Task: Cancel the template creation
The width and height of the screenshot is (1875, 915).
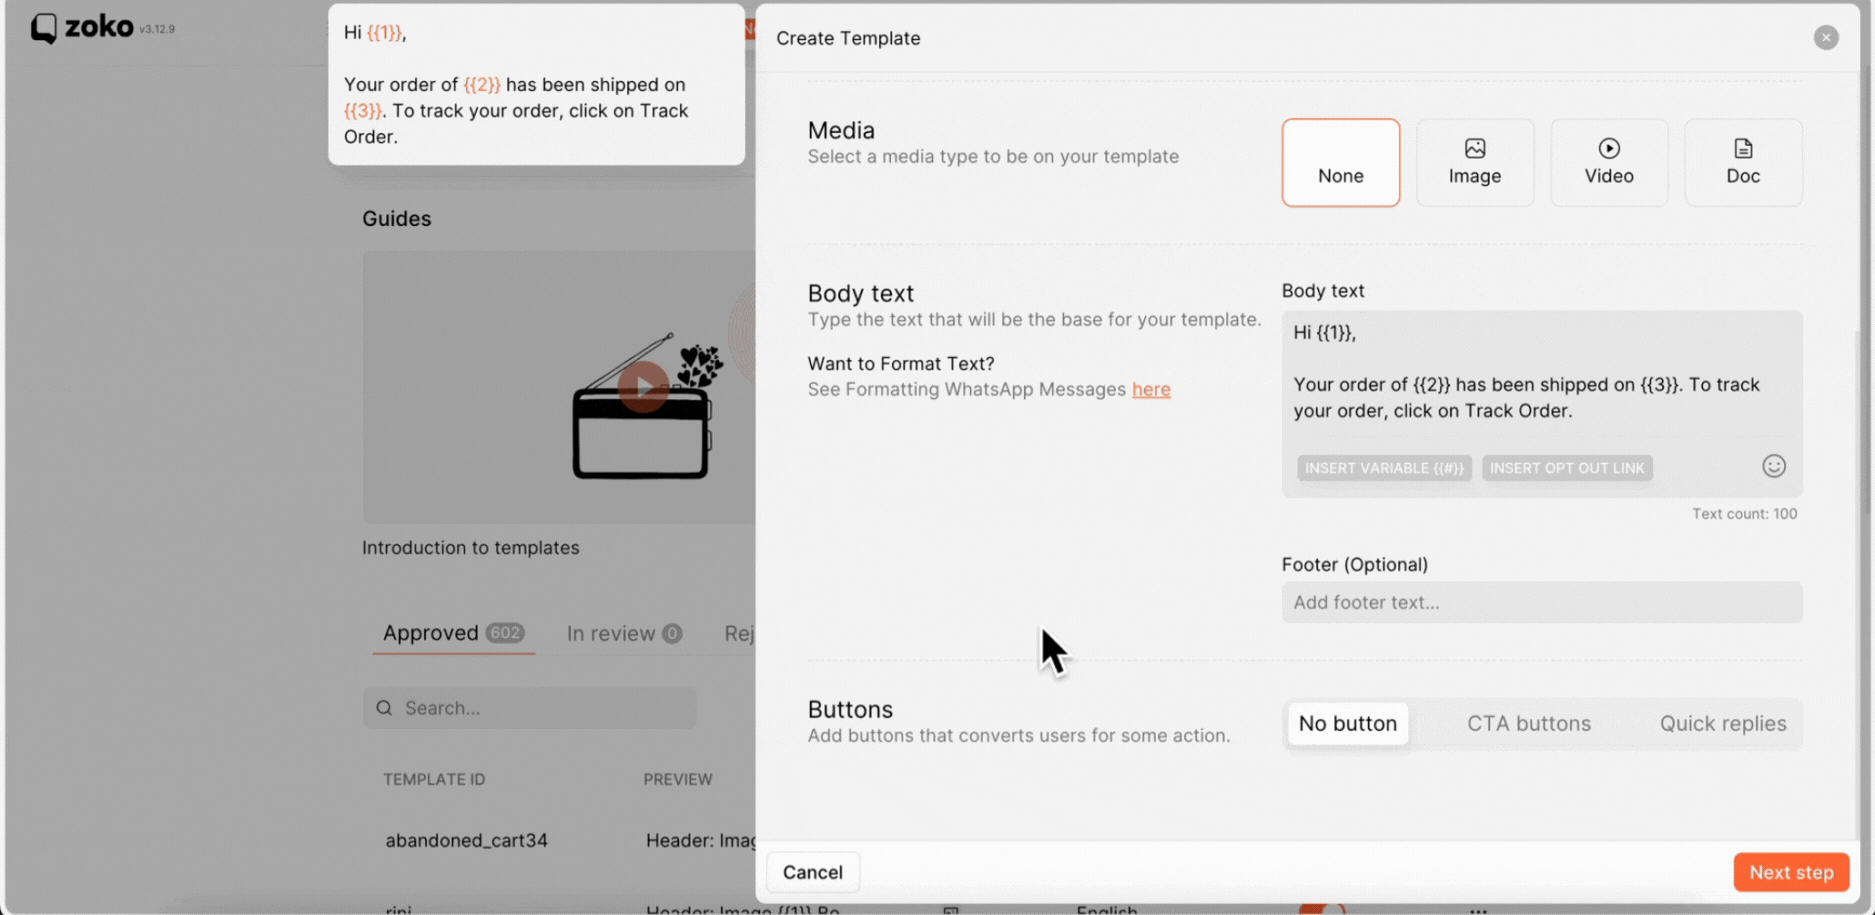Action: (x=812, y=872)
